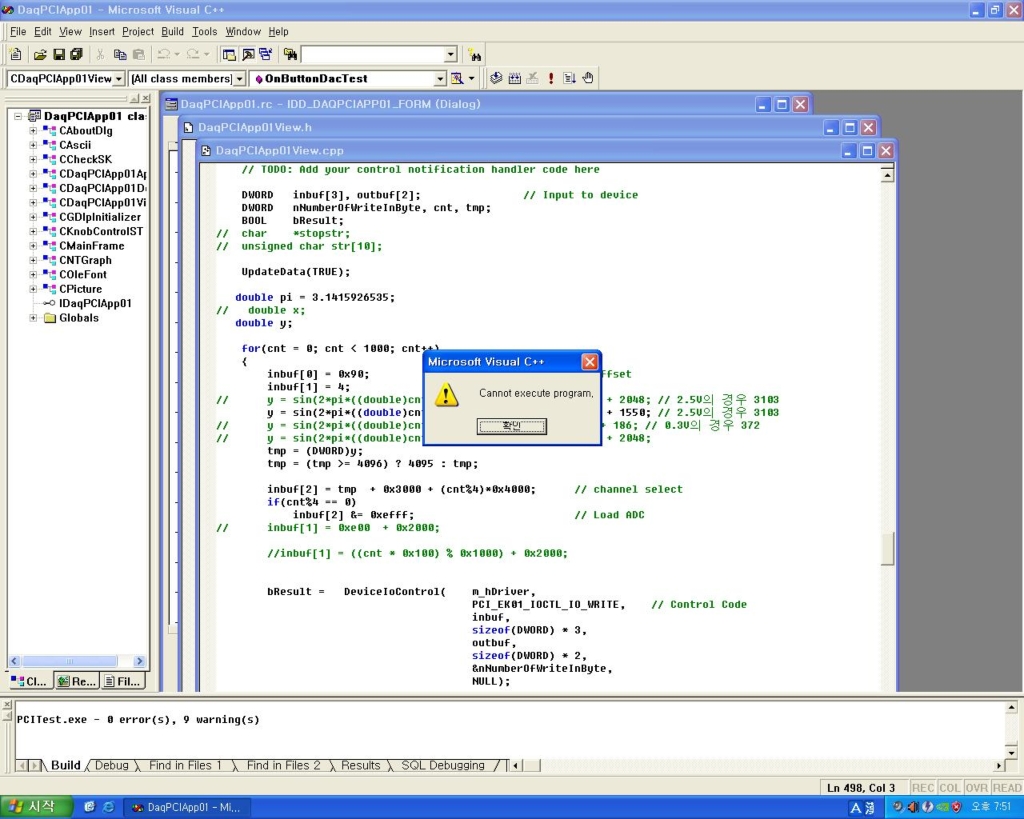Open the undo history dropdown arrow
This screenshot has width=1024, height=819.
coord(177,55)
